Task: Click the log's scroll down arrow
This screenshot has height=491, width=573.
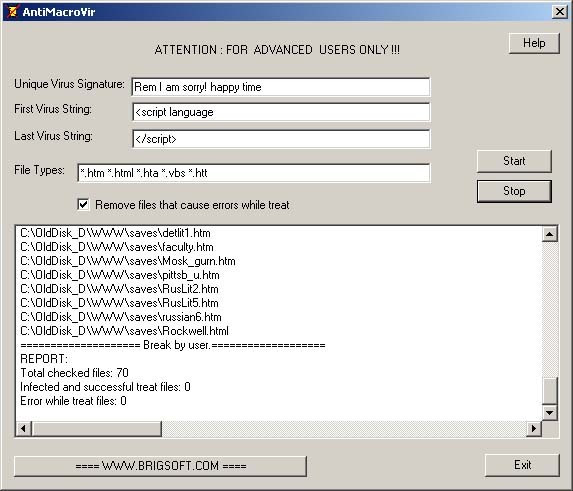Action: (x=550, y=413)
